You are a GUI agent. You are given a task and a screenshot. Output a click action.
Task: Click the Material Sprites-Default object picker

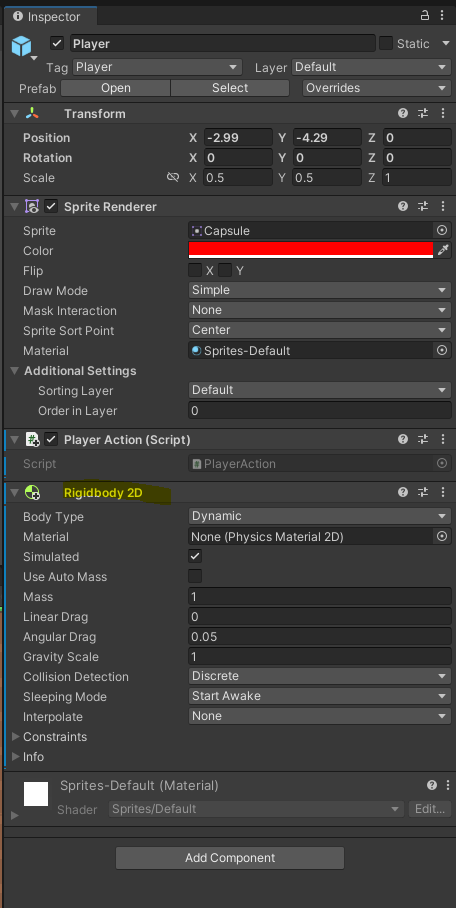coord(442,350)
